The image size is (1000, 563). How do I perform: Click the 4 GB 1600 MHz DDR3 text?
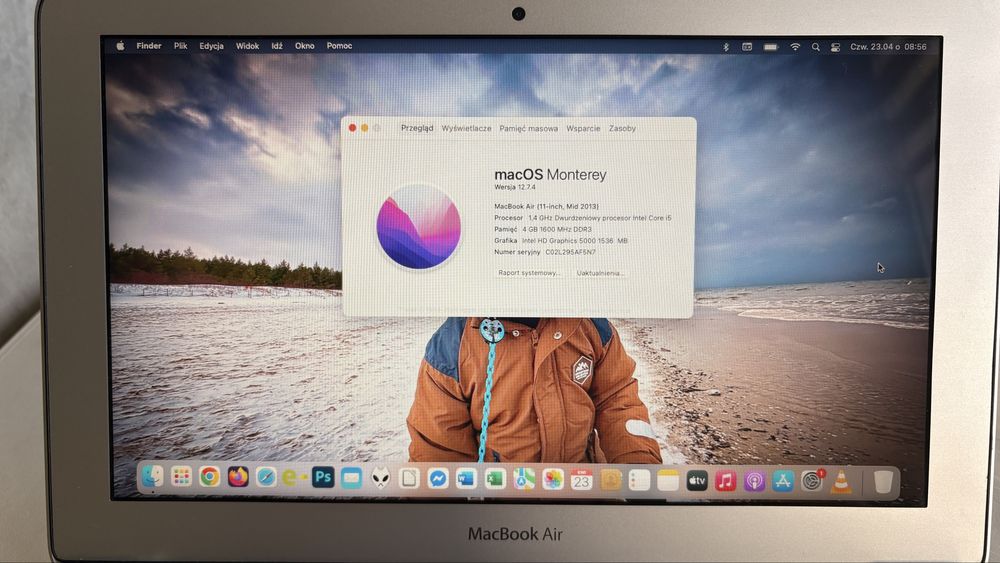click(x=557, y=230)
